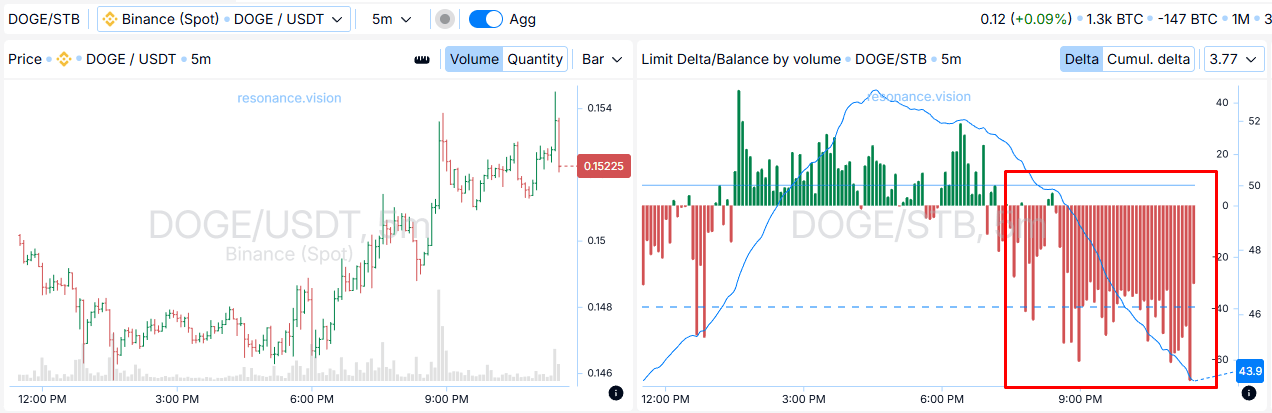Screen dimensions: 1272x413
Task: Click the resonance.vision link on delta chart
Action: (x=919, y=97)
